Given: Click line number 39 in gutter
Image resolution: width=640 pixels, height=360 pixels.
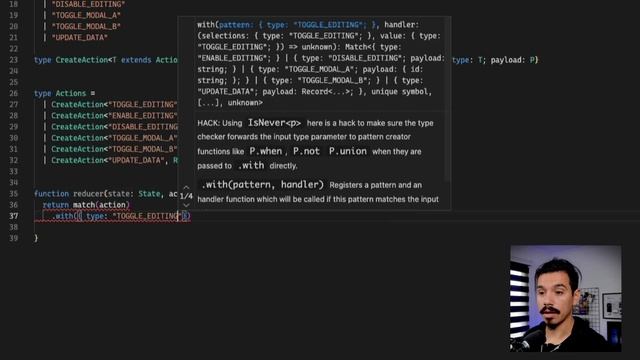Looking at the screenshot, I should click(x=14, y=238).
